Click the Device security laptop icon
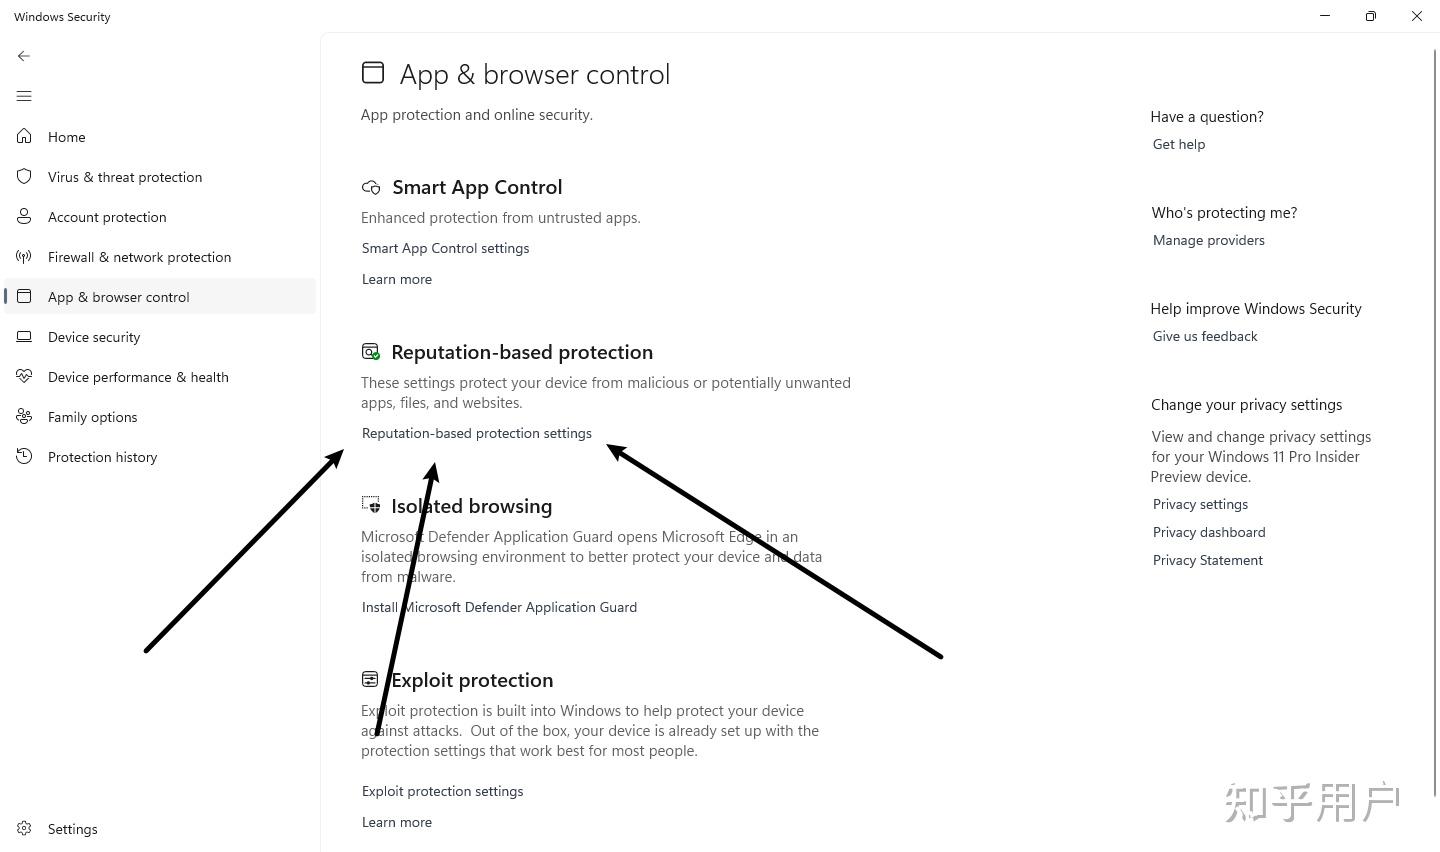The image size is (1440, 852). coord(24,336)
